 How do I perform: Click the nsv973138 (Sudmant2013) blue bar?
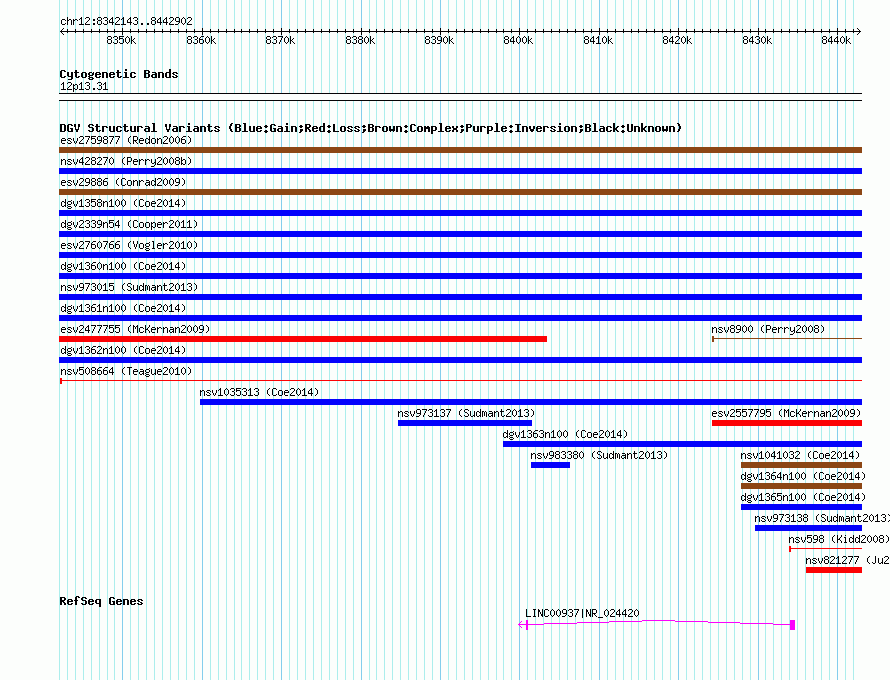808,528
